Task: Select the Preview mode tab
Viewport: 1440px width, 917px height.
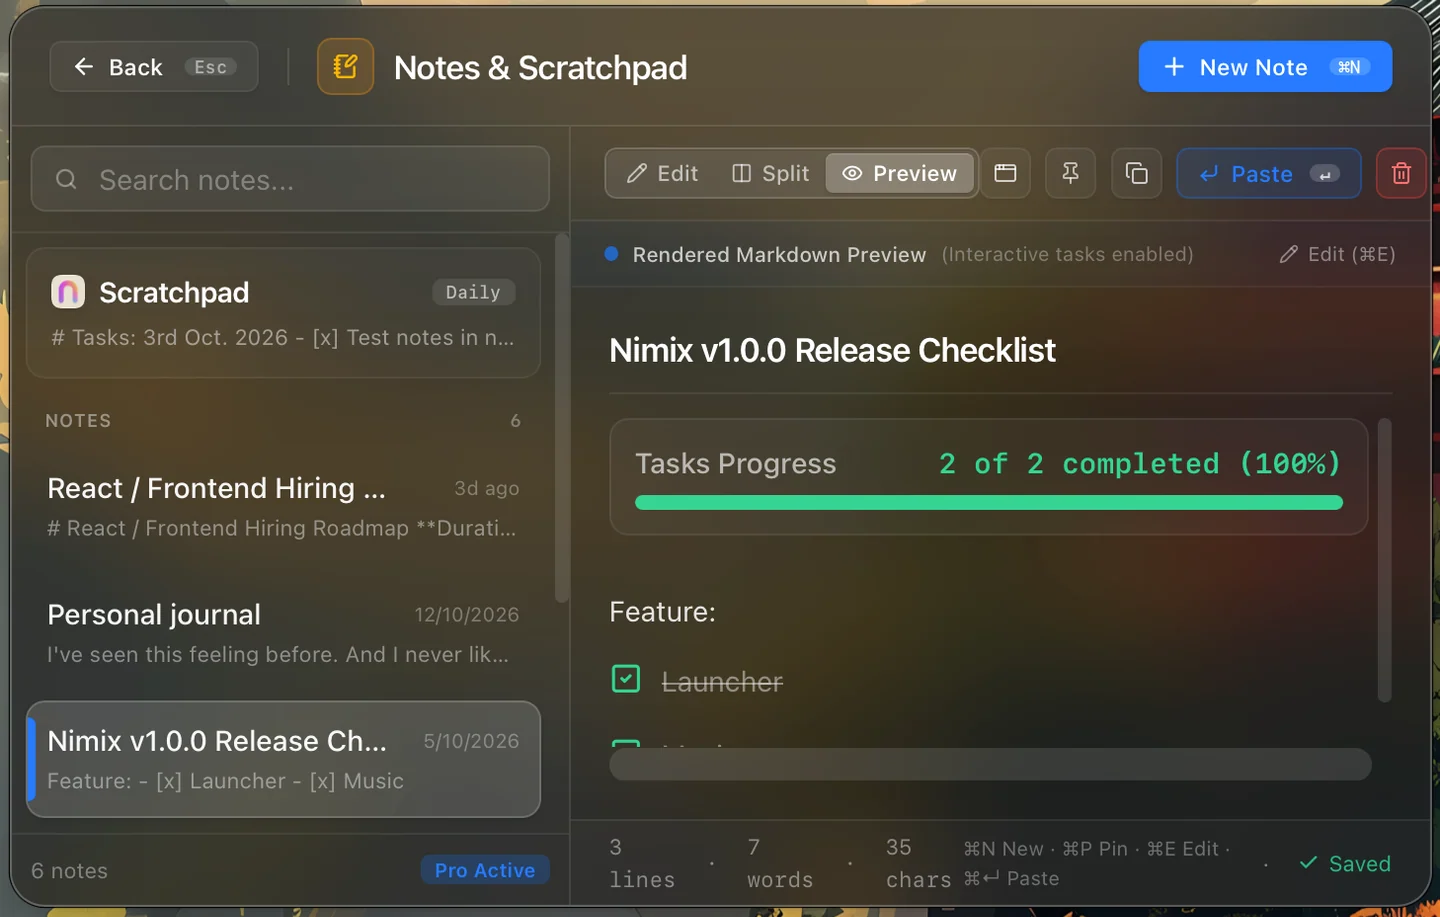Action: point(899,173)
